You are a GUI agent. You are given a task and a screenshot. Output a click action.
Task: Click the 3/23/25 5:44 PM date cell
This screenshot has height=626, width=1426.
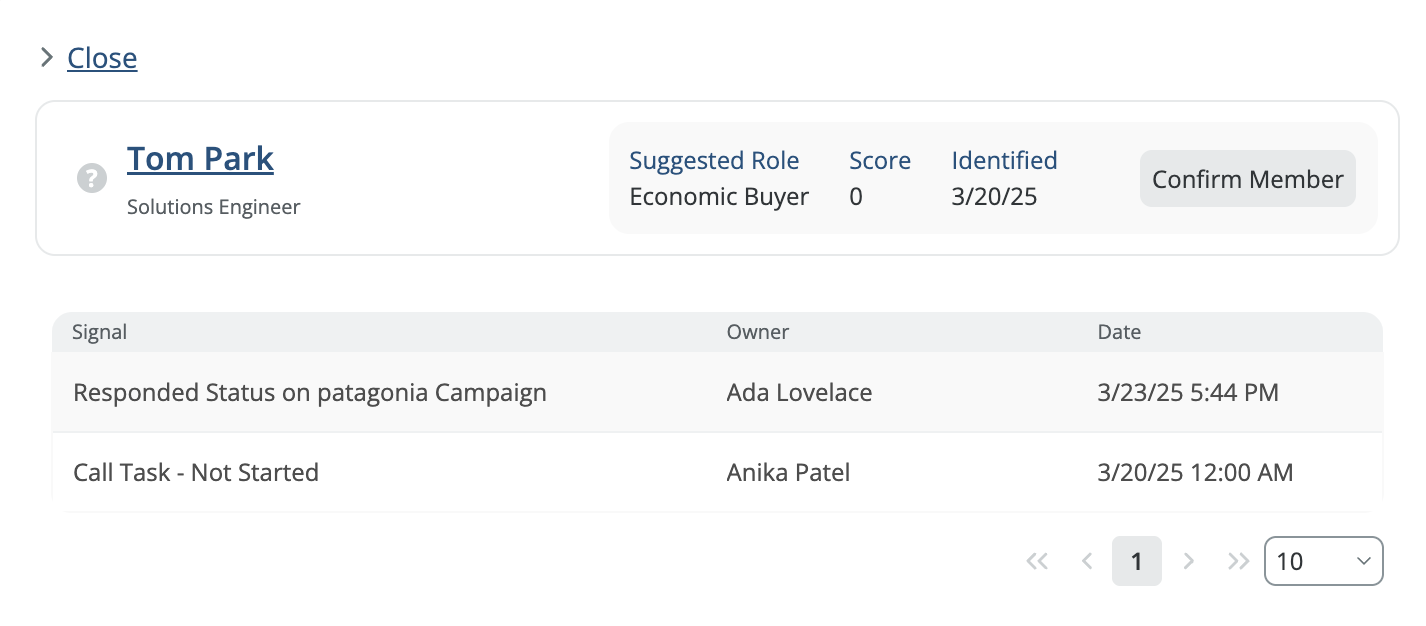click(1188, 393)
